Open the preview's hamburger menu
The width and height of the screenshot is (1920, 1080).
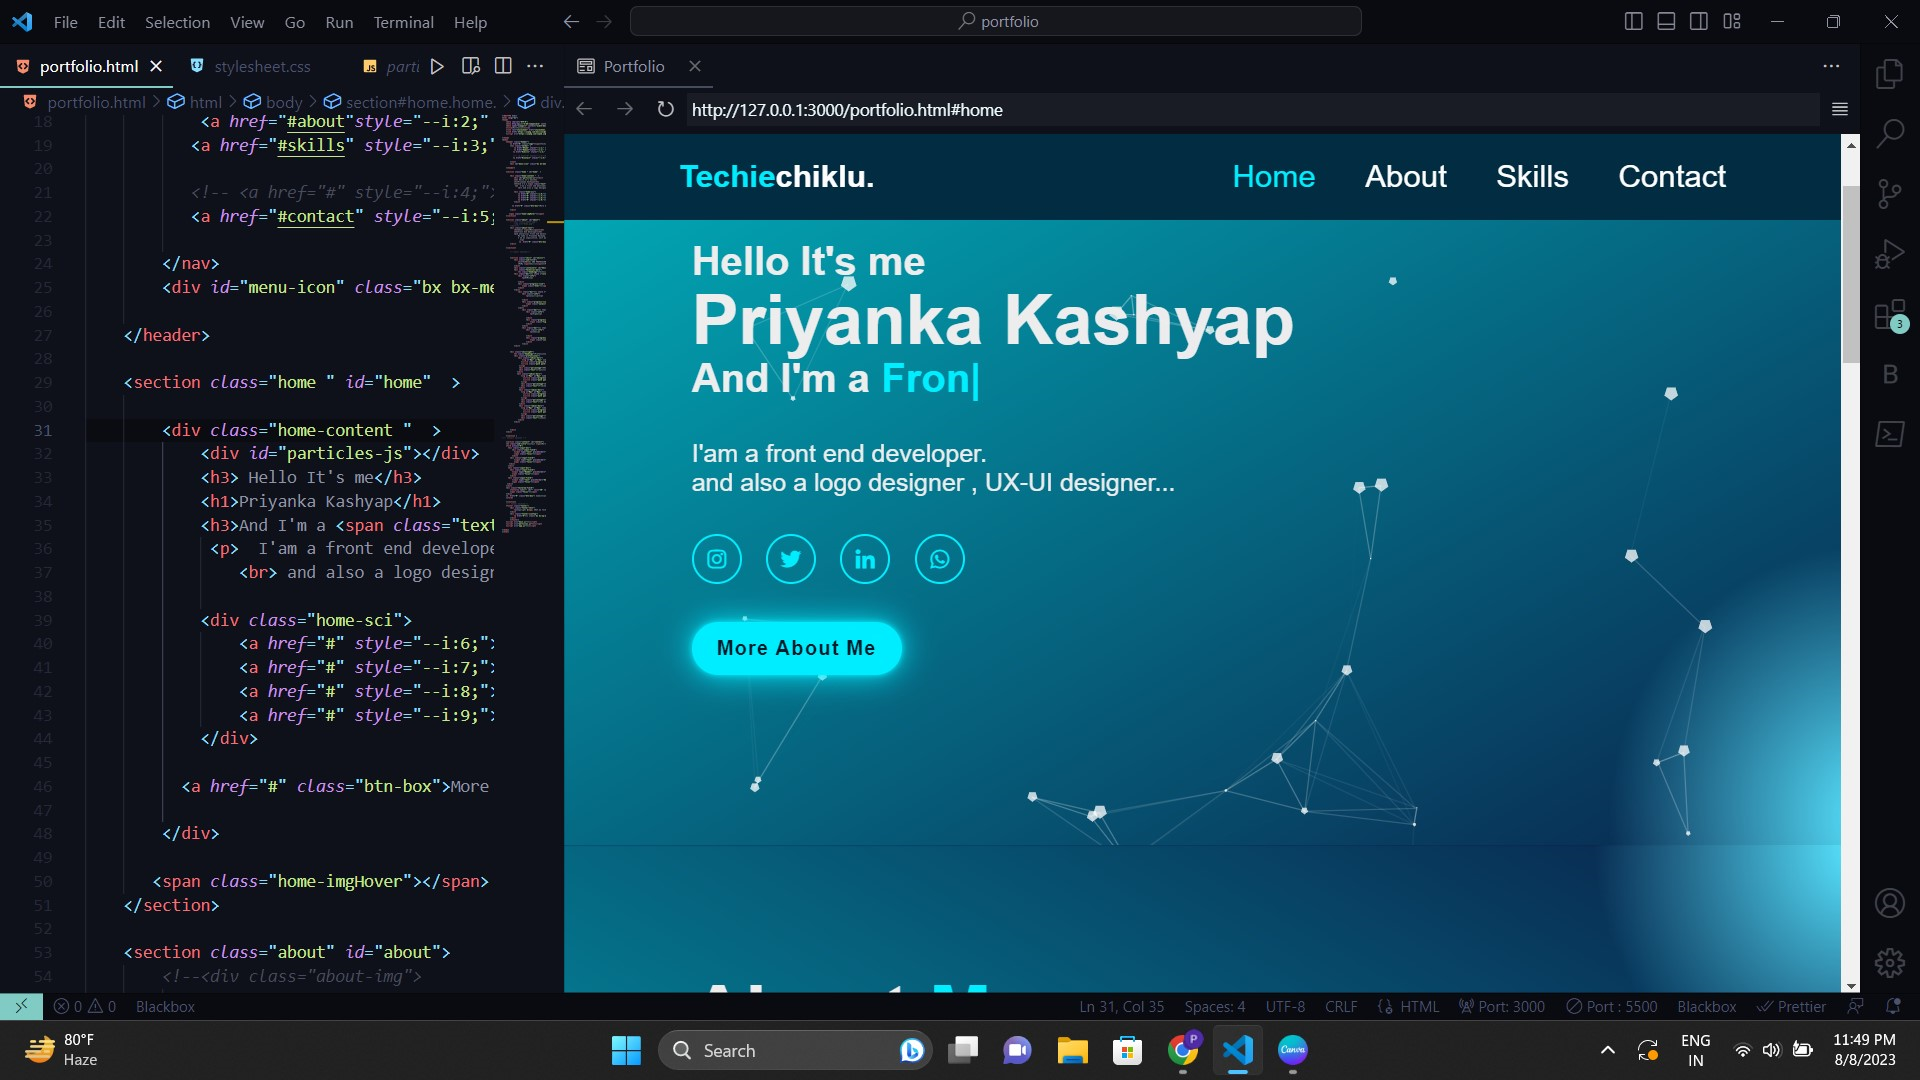(1840, 110)
